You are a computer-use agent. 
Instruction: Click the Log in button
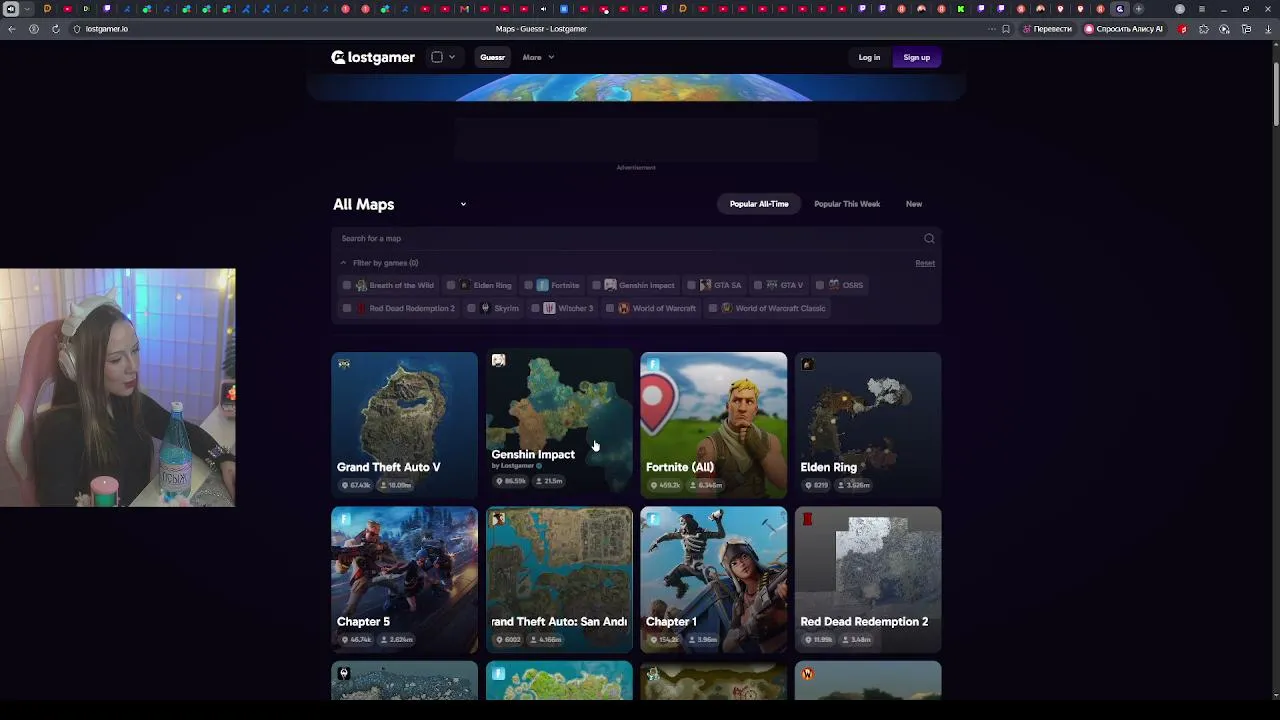(869, 57)
